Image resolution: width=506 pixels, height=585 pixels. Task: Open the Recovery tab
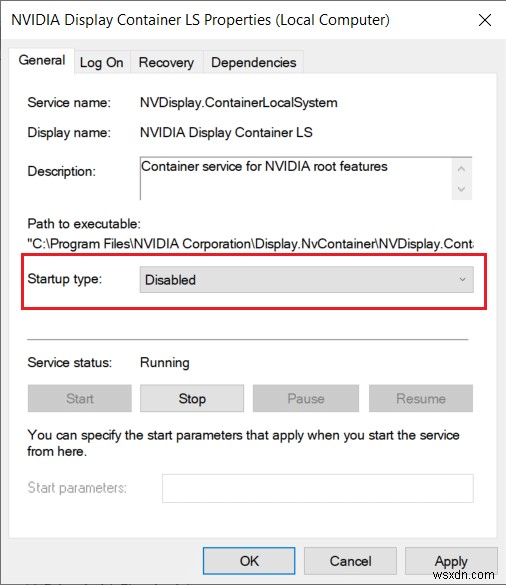coord(166,62)
